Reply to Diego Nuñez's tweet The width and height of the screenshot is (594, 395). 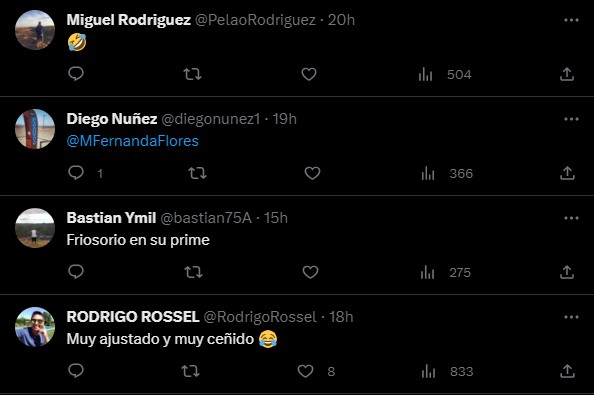coord(76,173)
